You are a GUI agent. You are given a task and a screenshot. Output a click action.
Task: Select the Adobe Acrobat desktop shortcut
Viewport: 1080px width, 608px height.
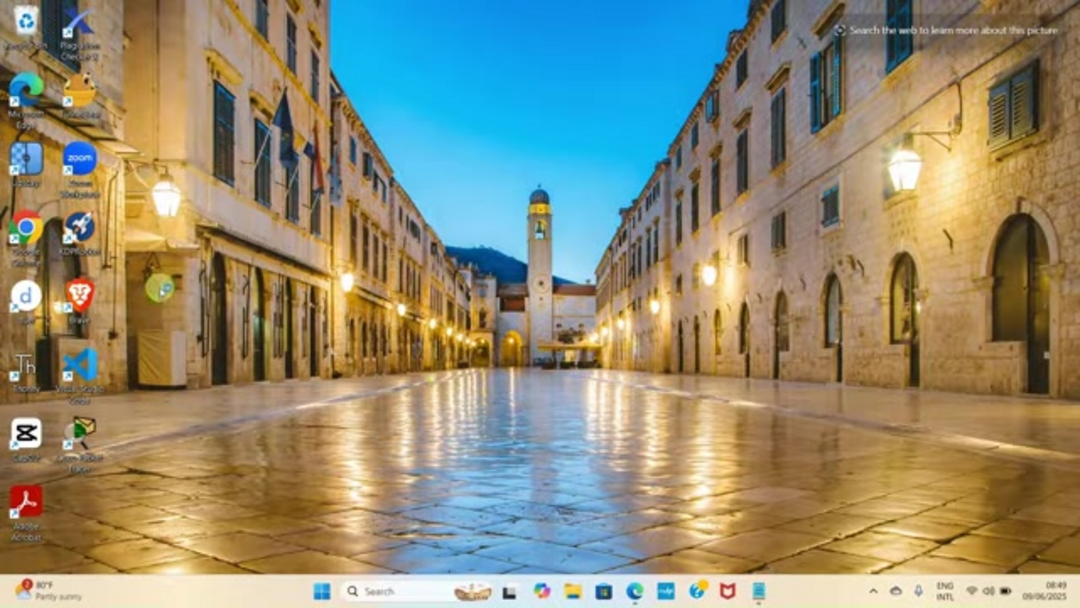click(x=26, y=501)
